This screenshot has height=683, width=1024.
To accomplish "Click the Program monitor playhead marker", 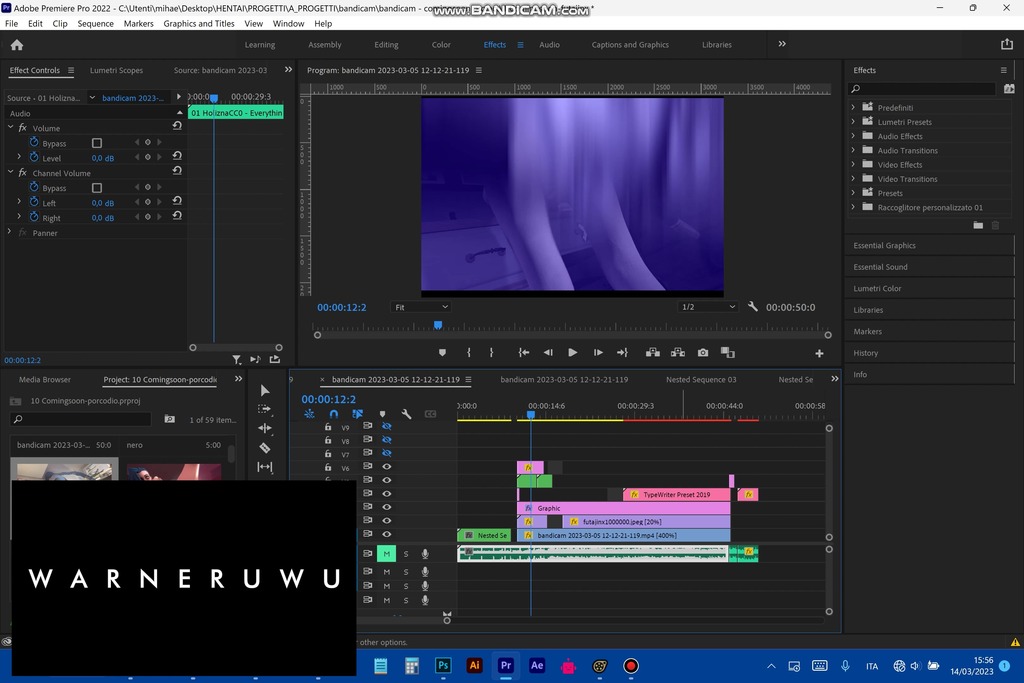I will tap(438, 325).
